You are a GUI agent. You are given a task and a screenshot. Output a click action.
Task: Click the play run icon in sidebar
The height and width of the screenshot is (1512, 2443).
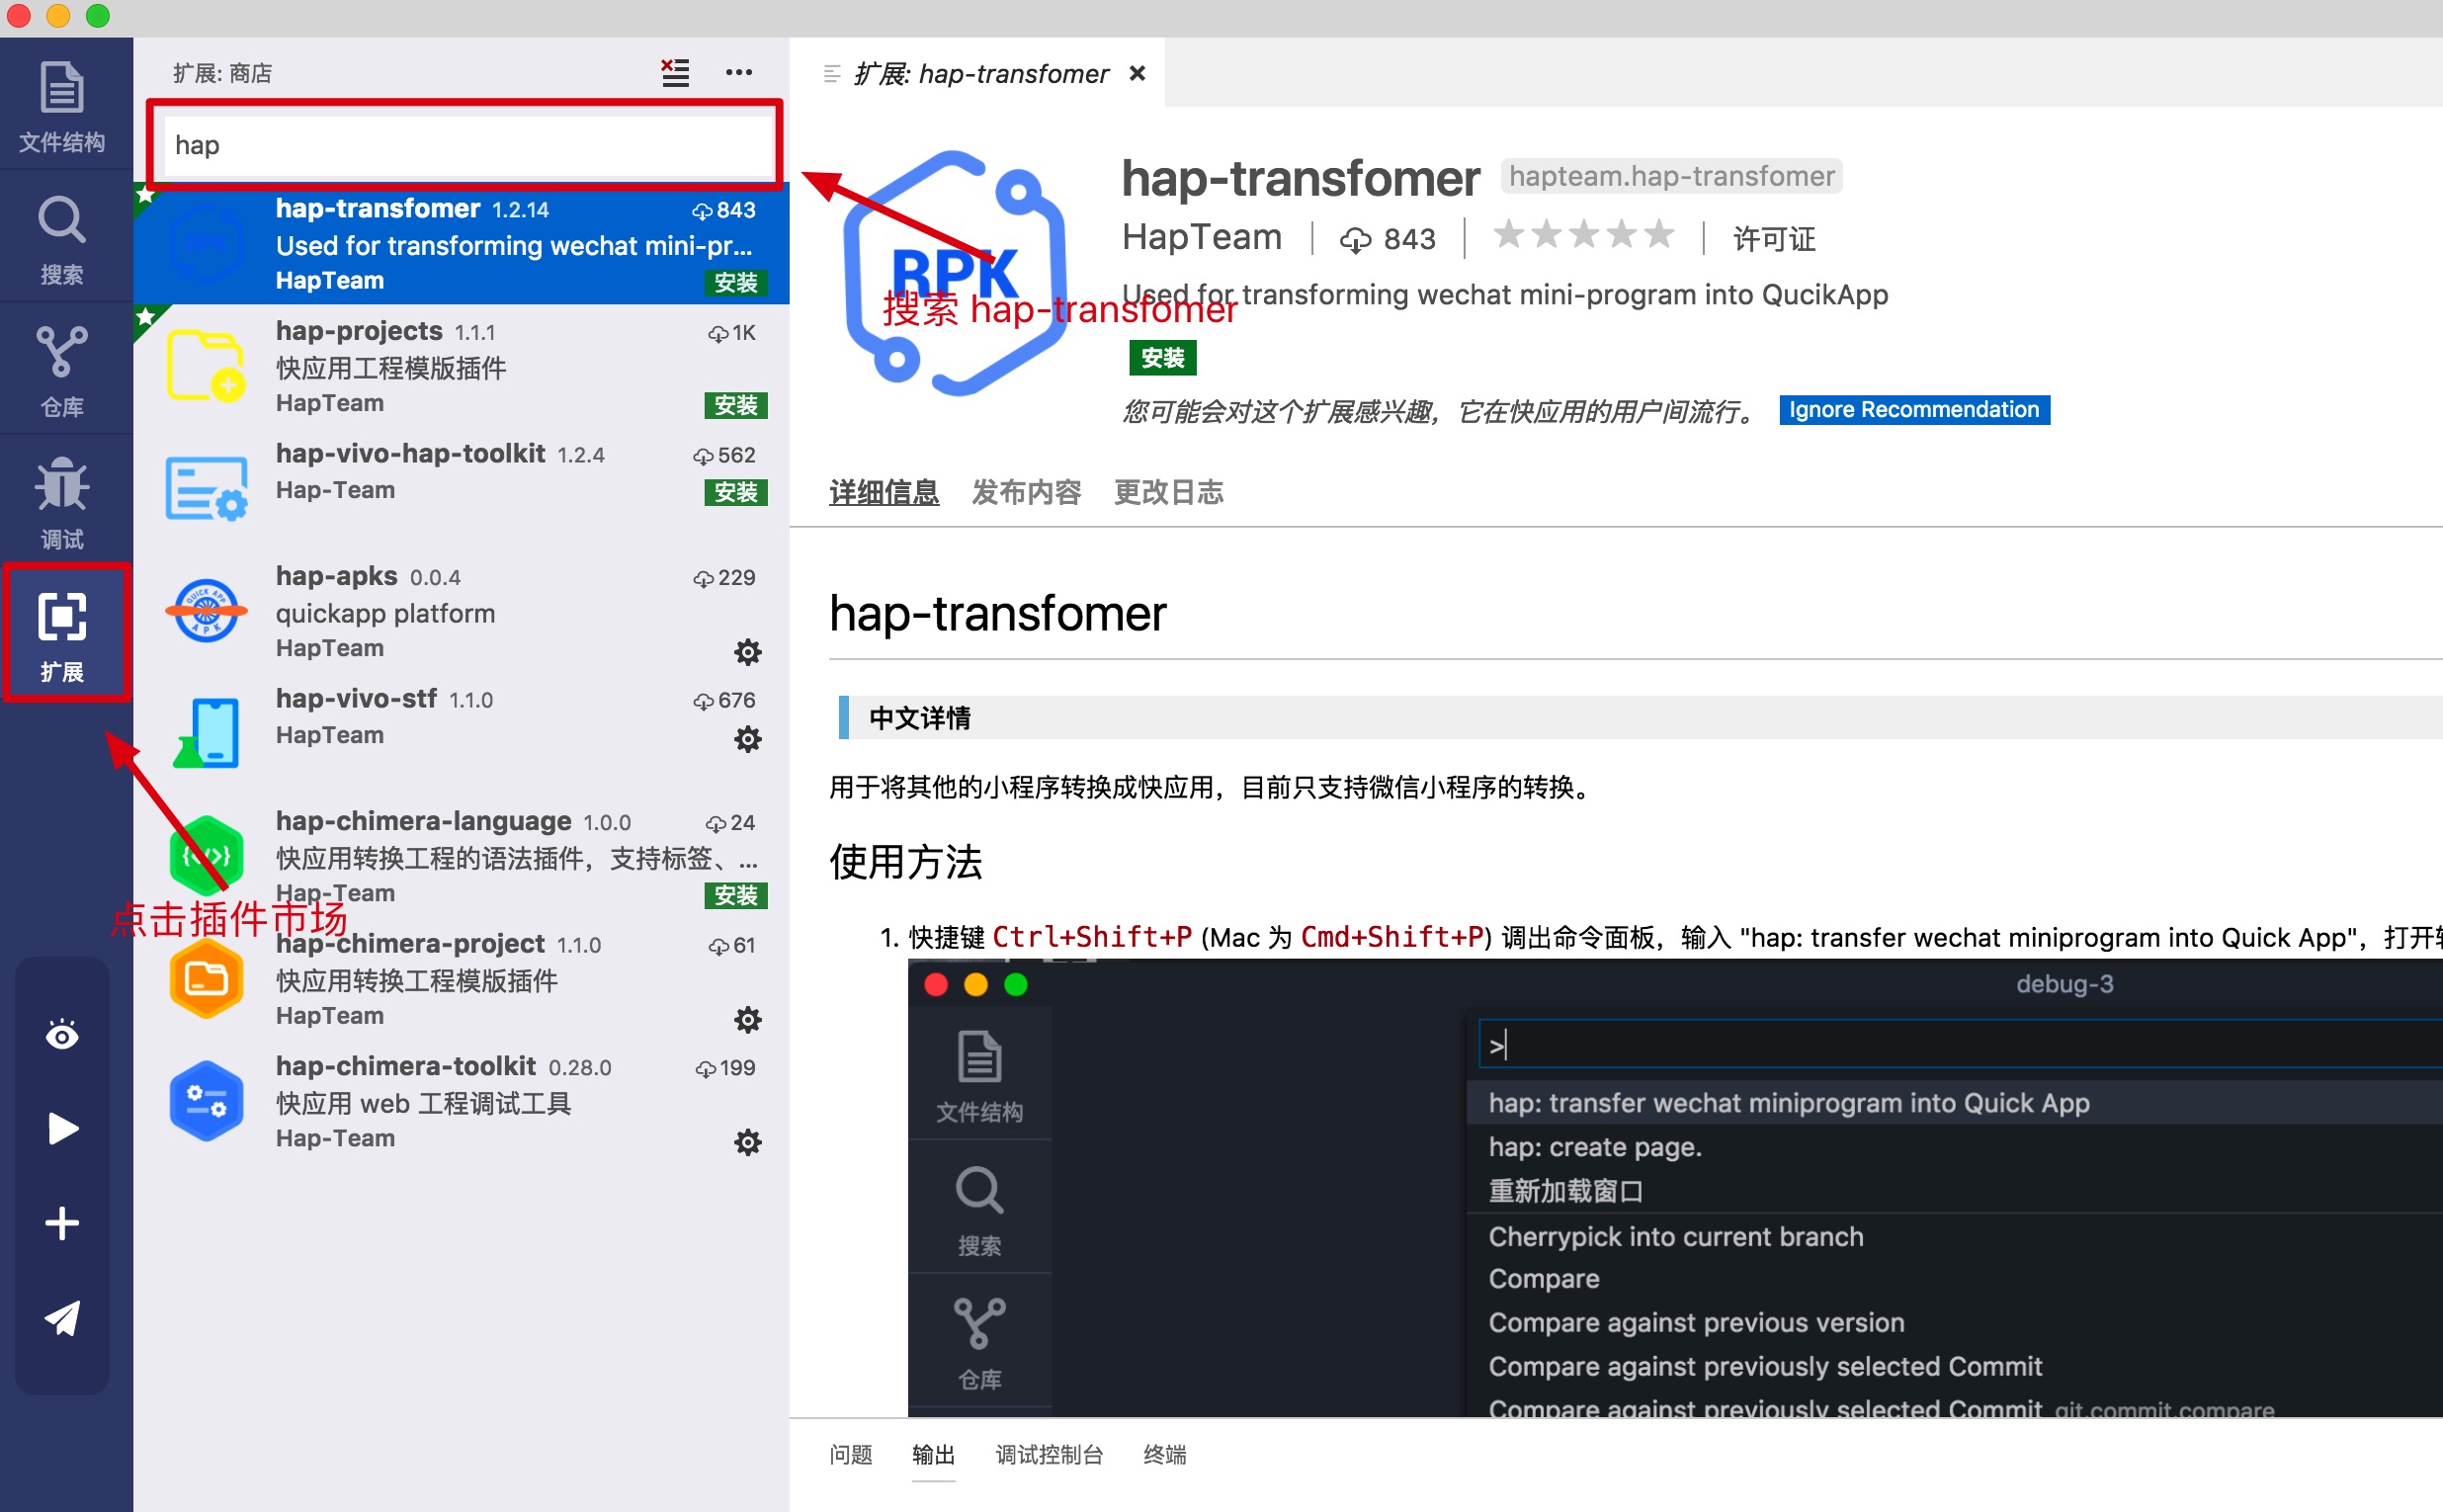pos(62,1129)
